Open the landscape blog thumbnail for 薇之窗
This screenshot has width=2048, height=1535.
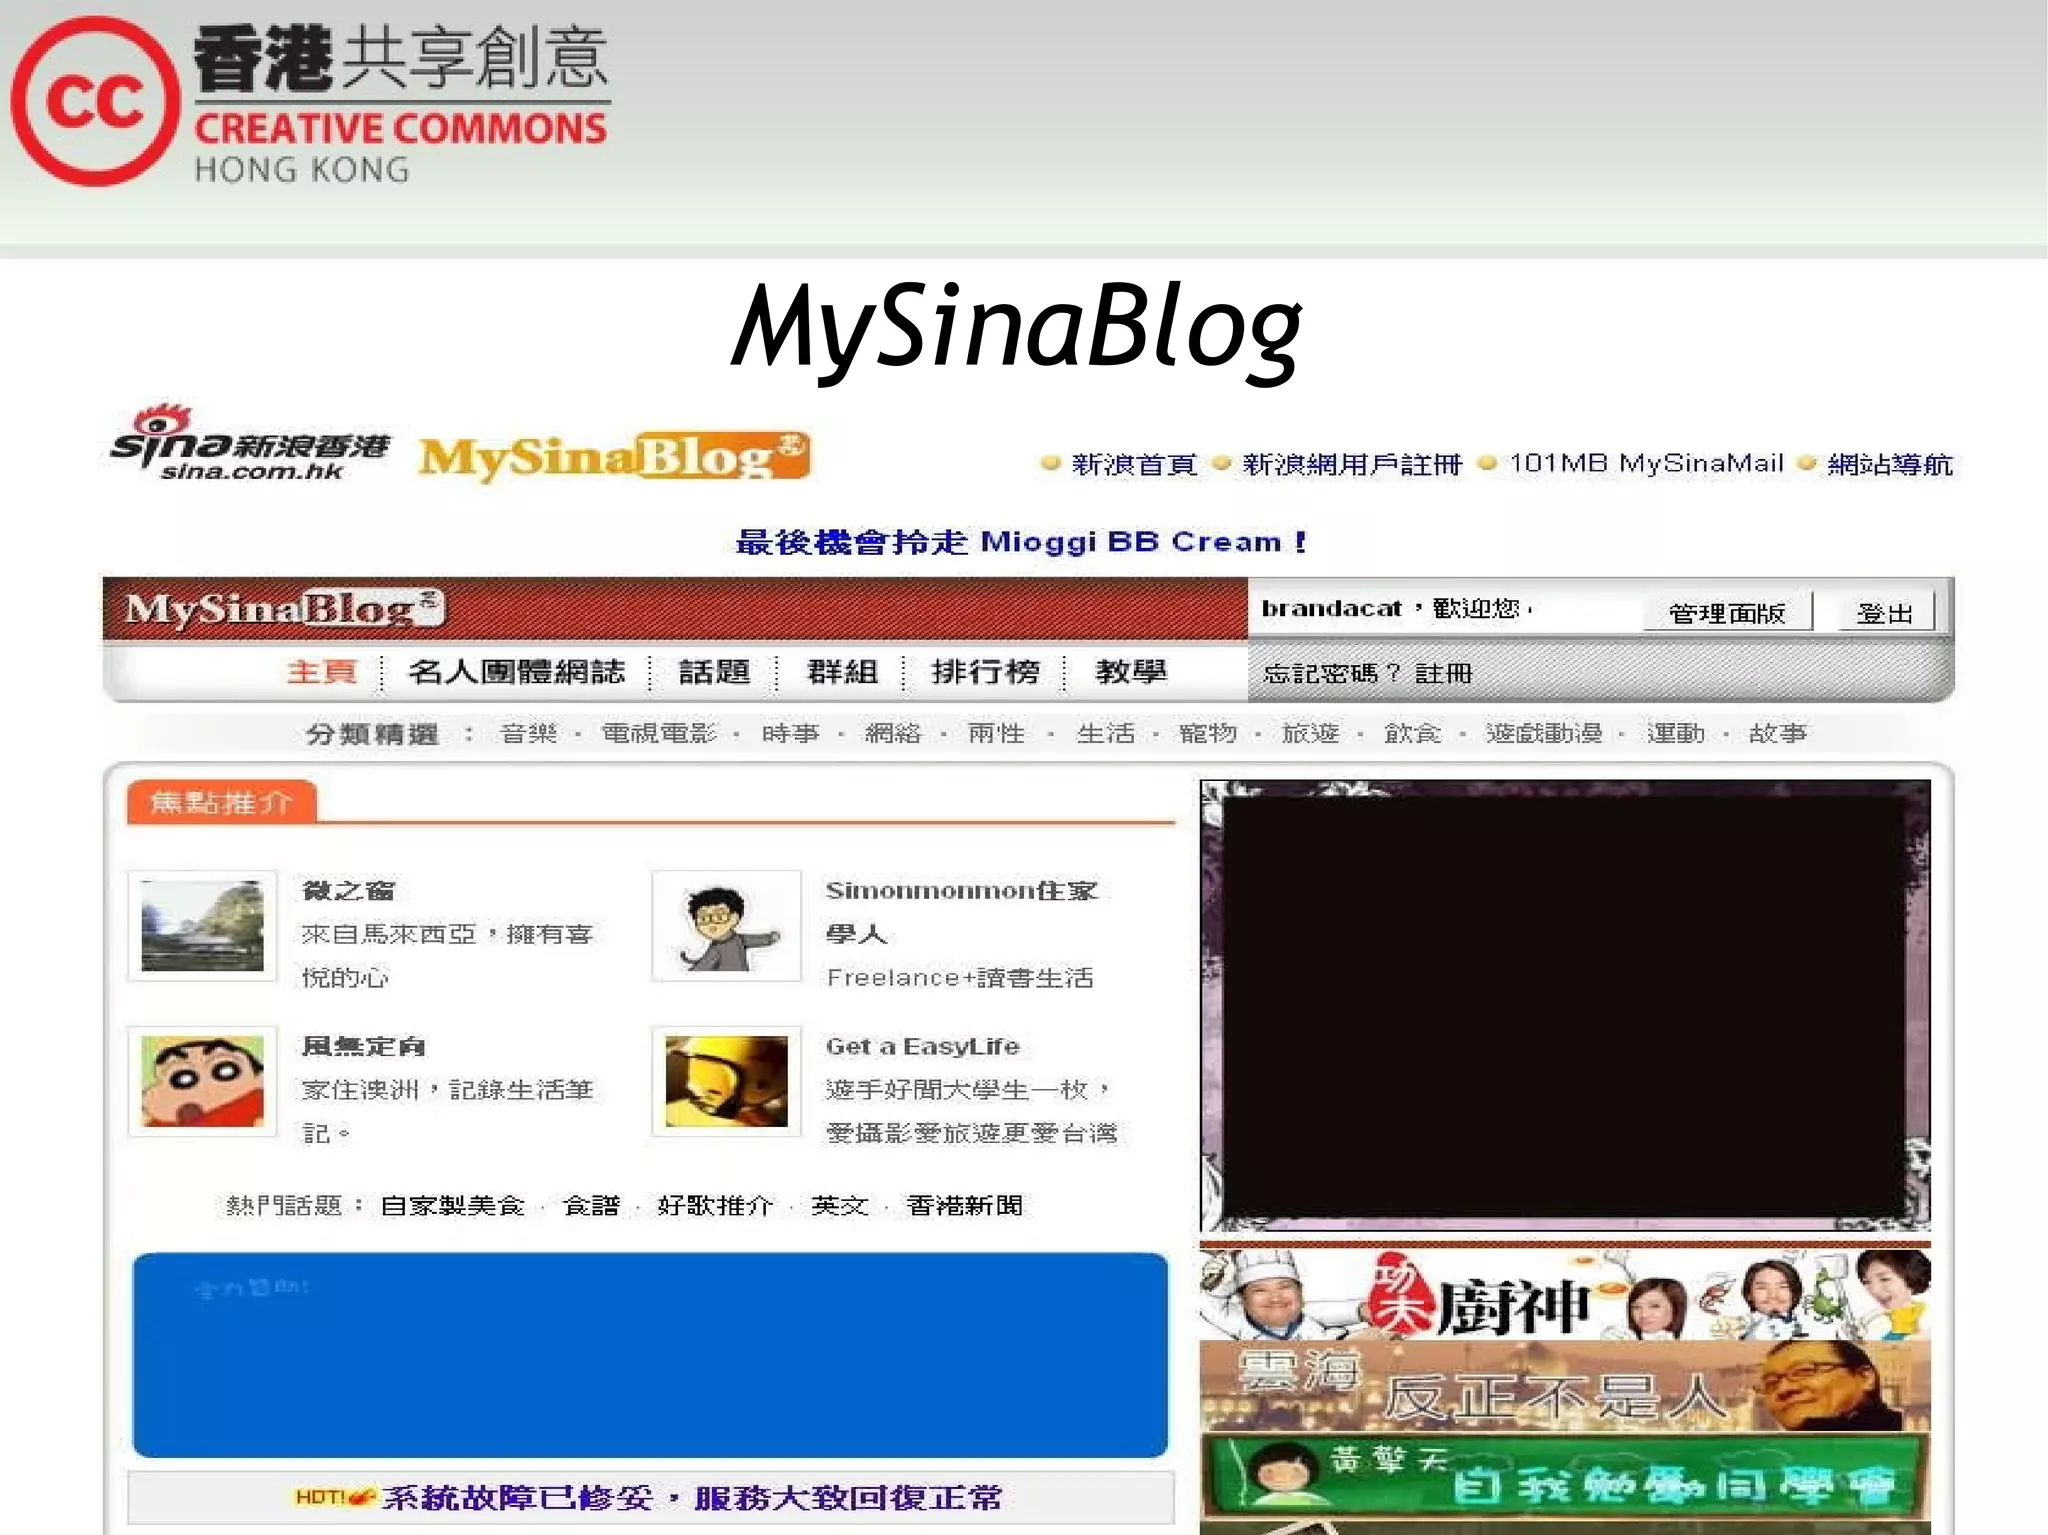(202, 925)
